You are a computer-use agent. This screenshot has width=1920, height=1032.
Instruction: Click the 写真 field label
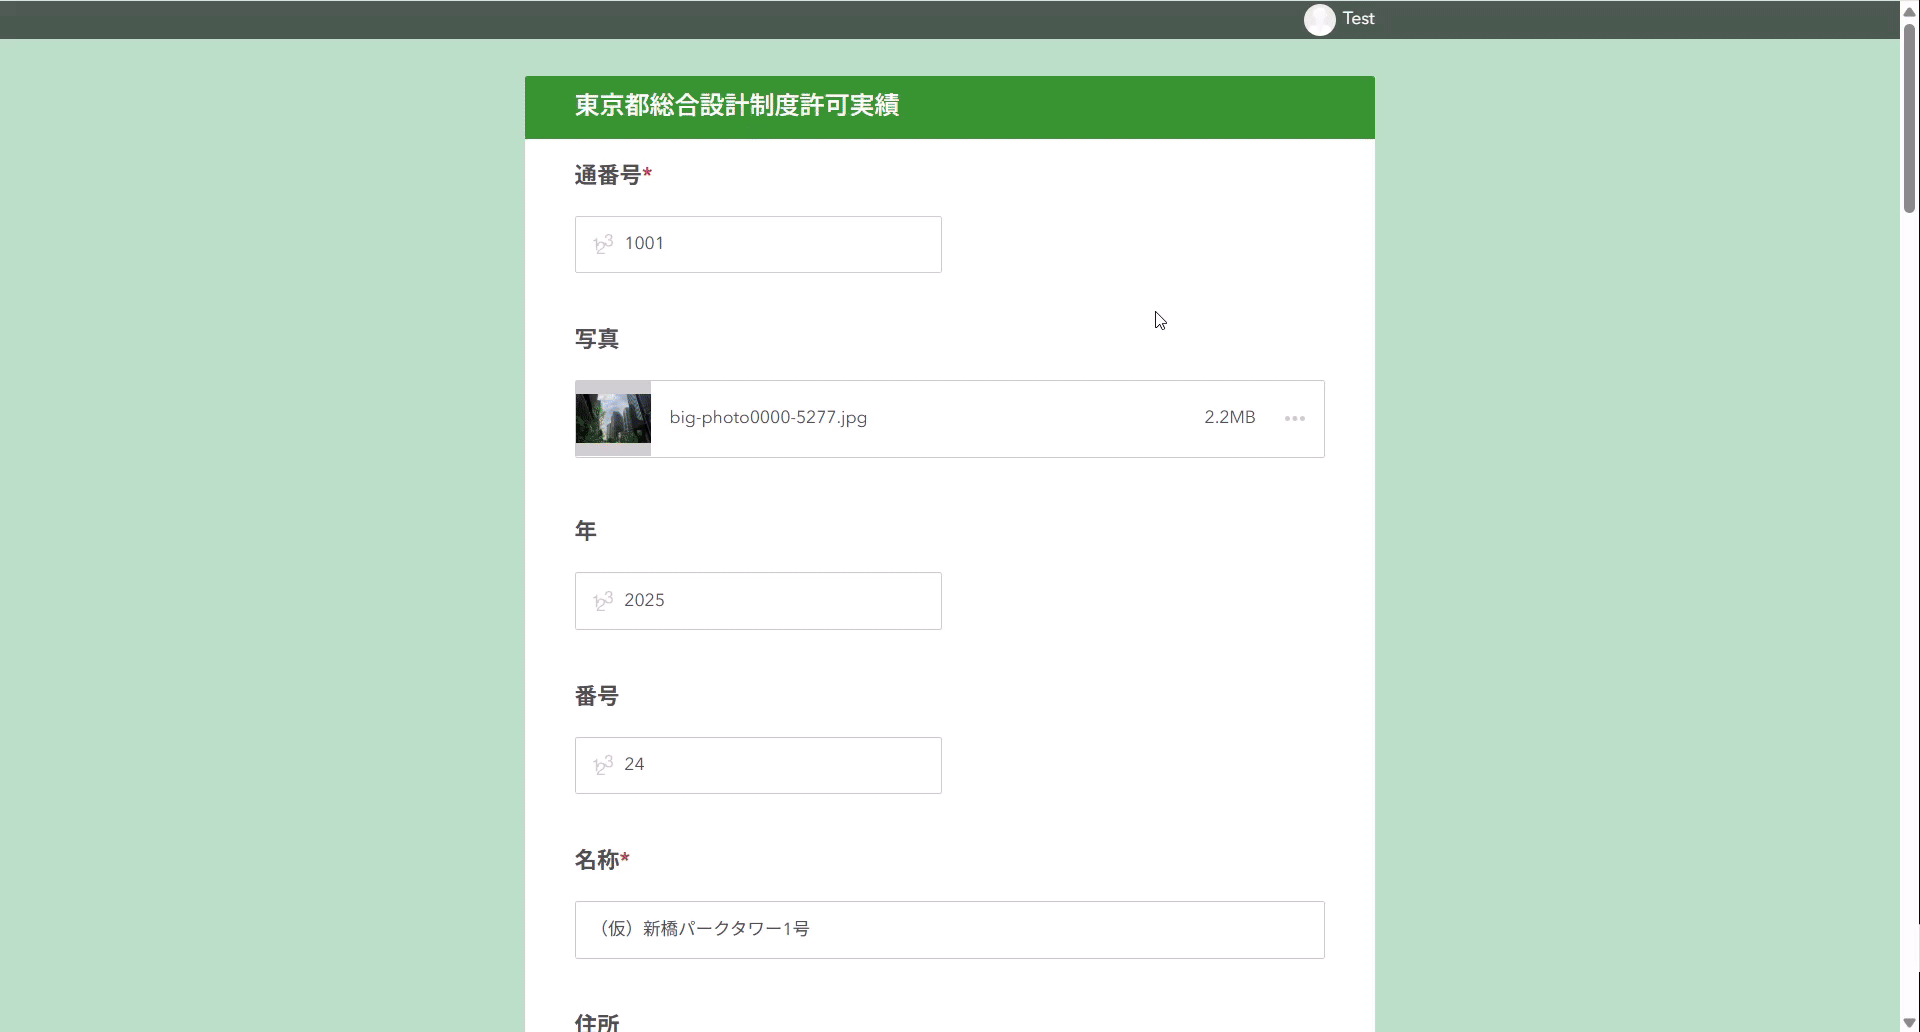click(597, 339)
